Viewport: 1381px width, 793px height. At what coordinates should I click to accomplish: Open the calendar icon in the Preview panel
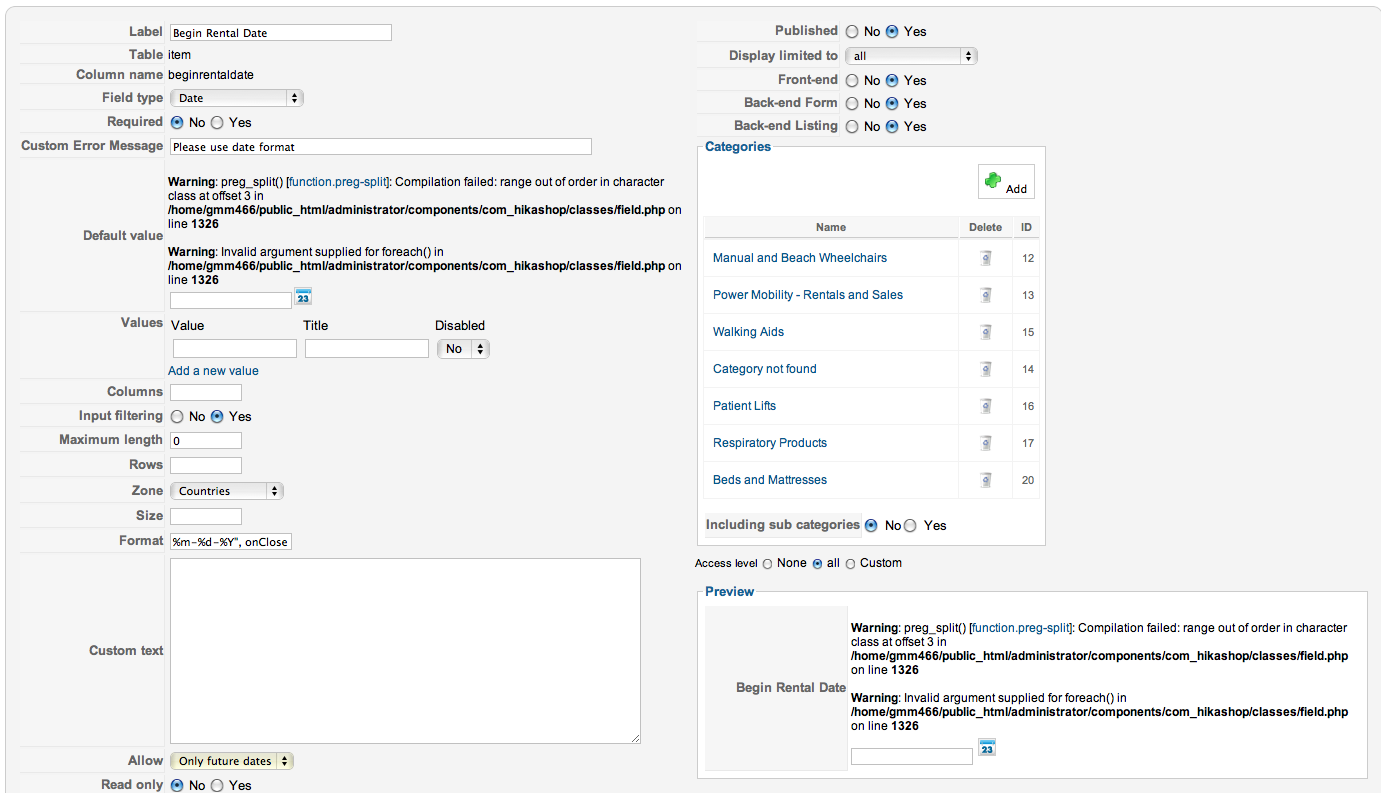point(987,747)
